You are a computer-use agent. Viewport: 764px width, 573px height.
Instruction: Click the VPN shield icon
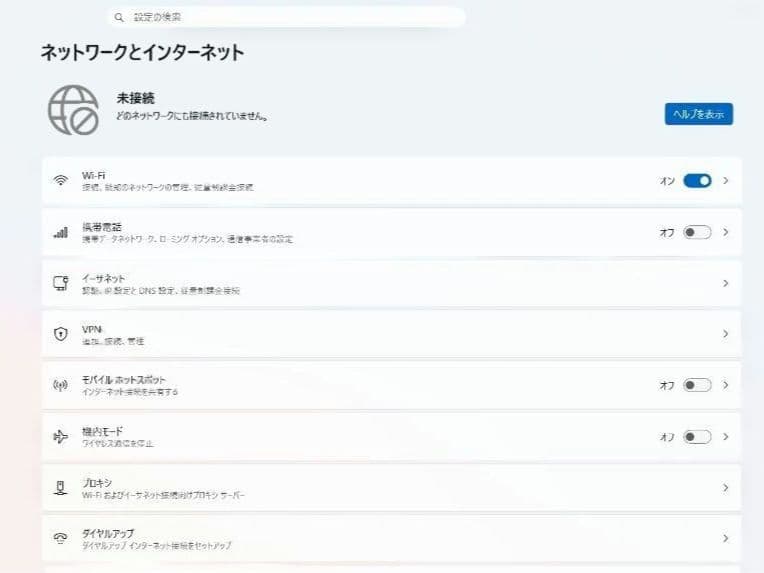coord(61,334)
